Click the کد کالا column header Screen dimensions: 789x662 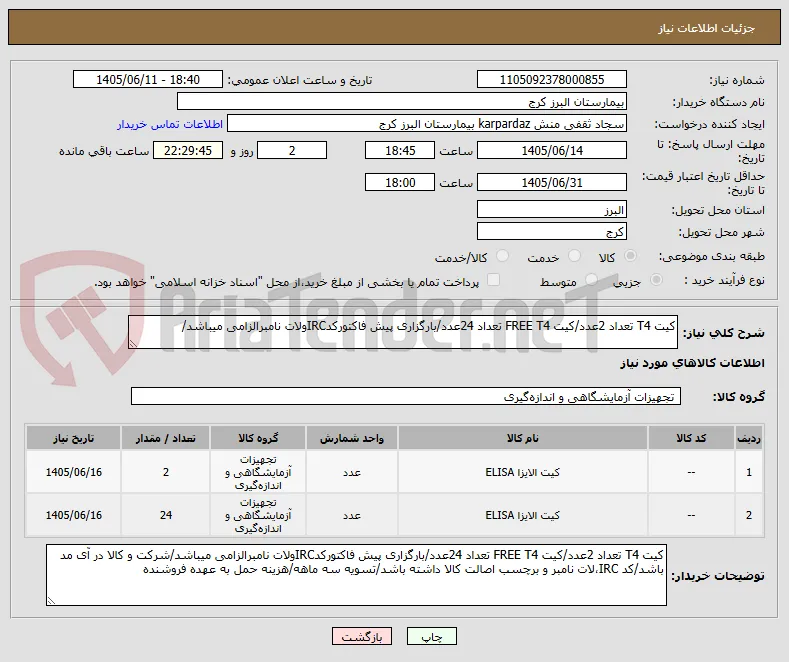(x=691, y=438)
